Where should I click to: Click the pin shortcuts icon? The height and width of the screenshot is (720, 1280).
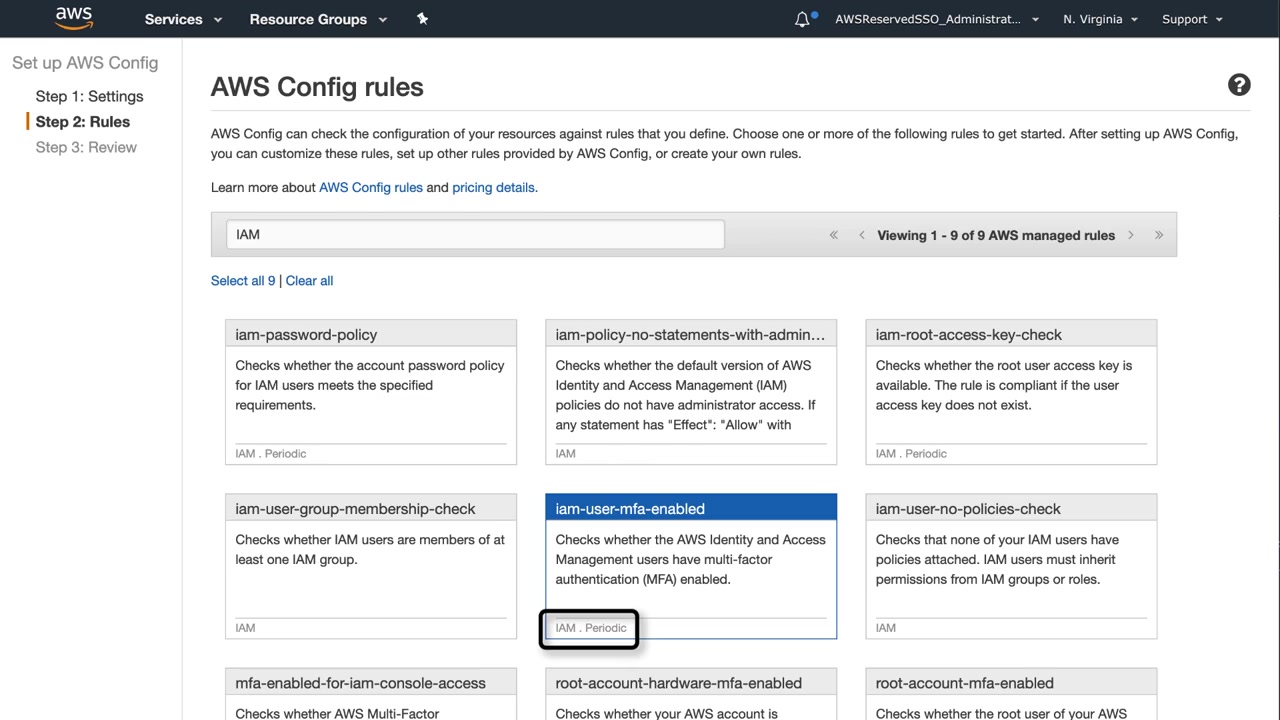tap(422, 19)
